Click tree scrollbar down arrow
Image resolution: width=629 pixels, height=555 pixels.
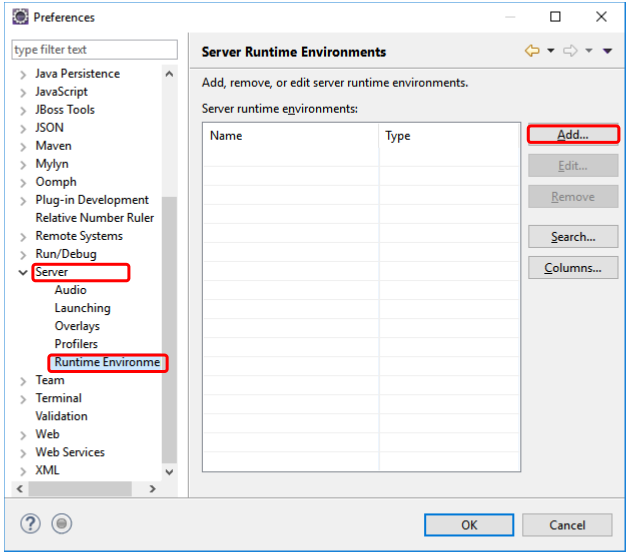[x=169, y=472]
